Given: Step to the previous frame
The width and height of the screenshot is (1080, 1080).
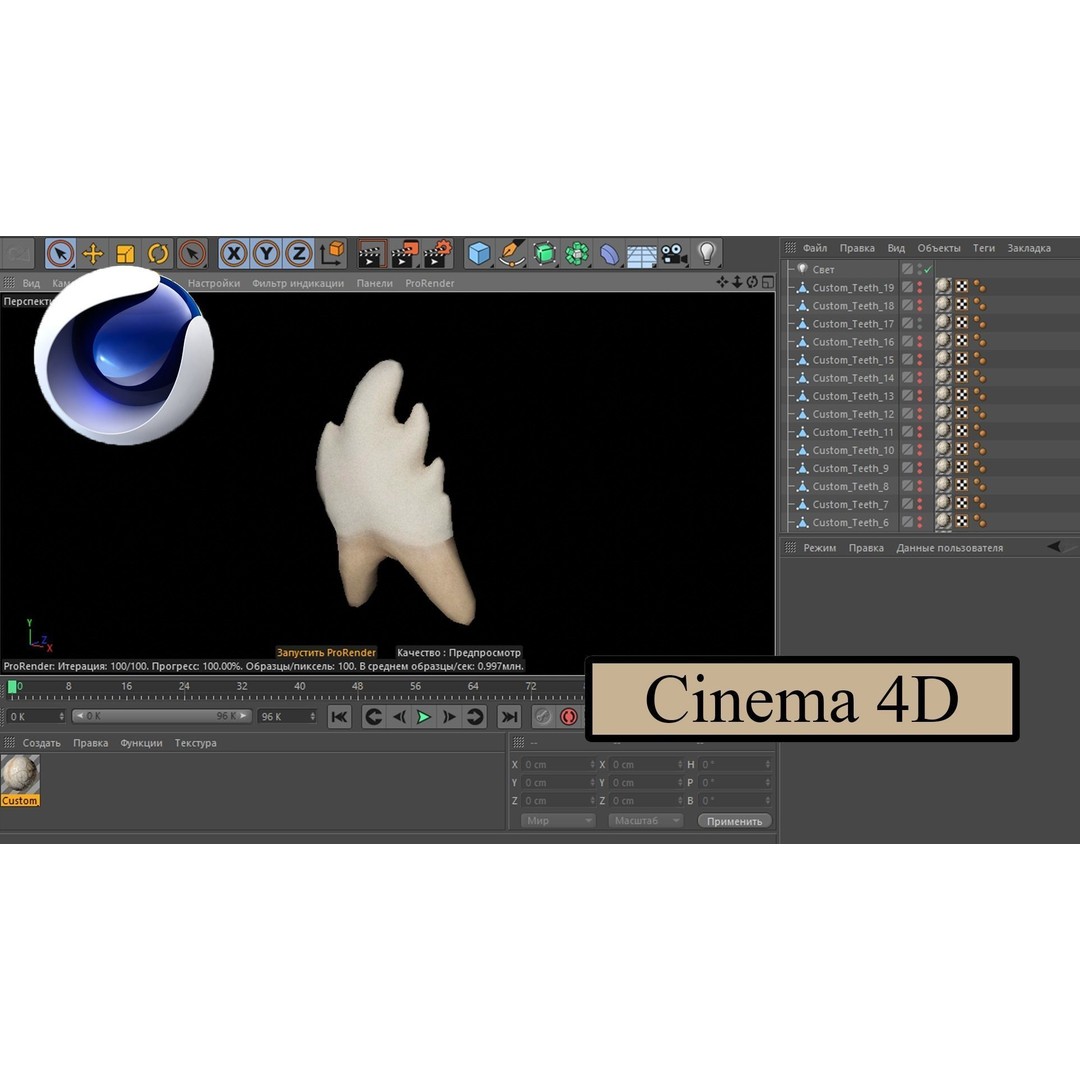Looking at the screenshot, I should click(399, 717).
